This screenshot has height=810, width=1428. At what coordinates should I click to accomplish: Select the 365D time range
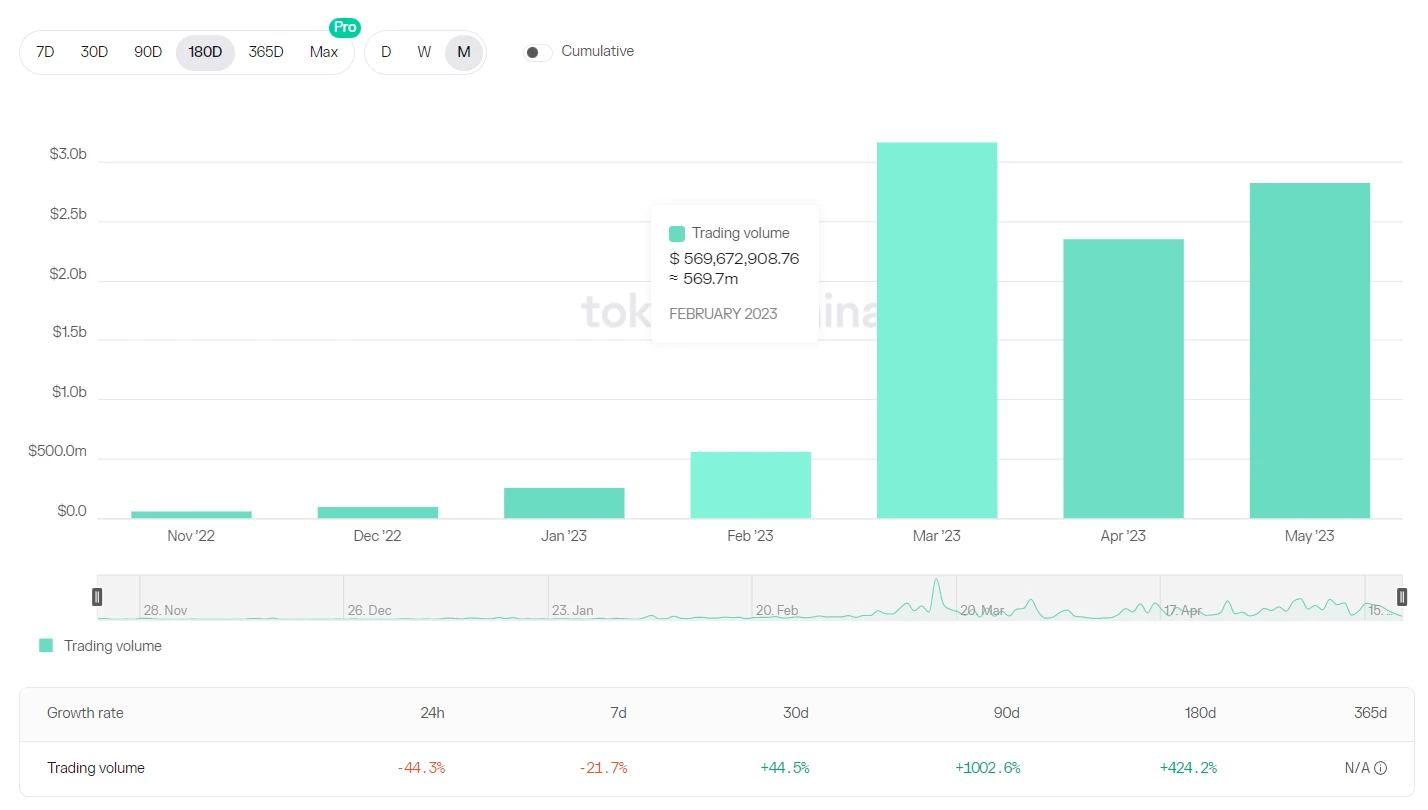[266, 52]
